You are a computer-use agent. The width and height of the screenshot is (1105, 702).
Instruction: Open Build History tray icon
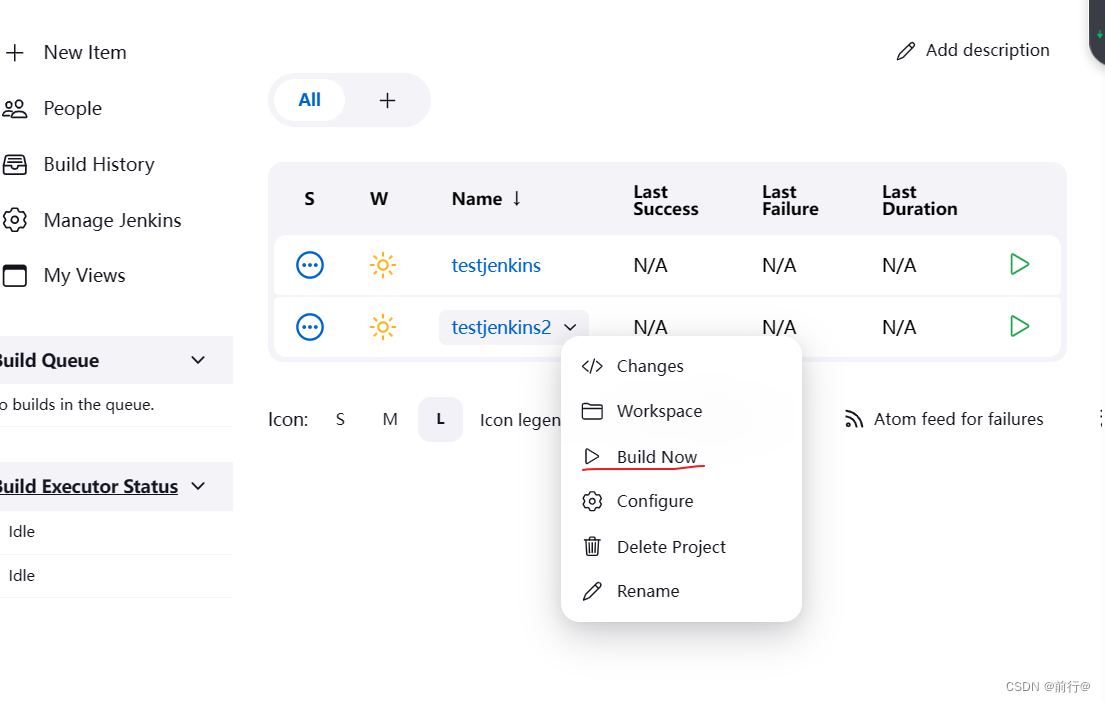pos(15,164)
